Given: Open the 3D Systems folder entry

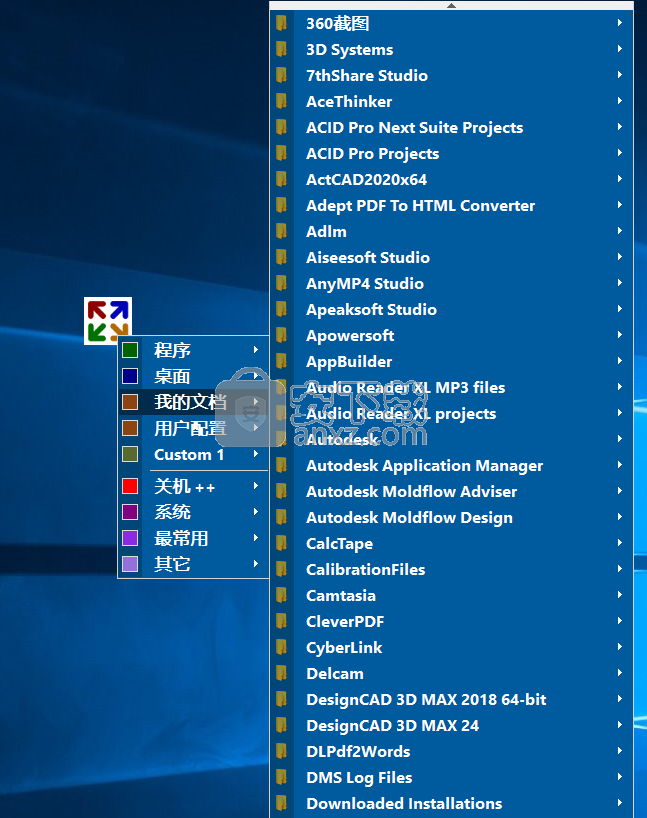Looking at the screenshot, I should [451, 49].
